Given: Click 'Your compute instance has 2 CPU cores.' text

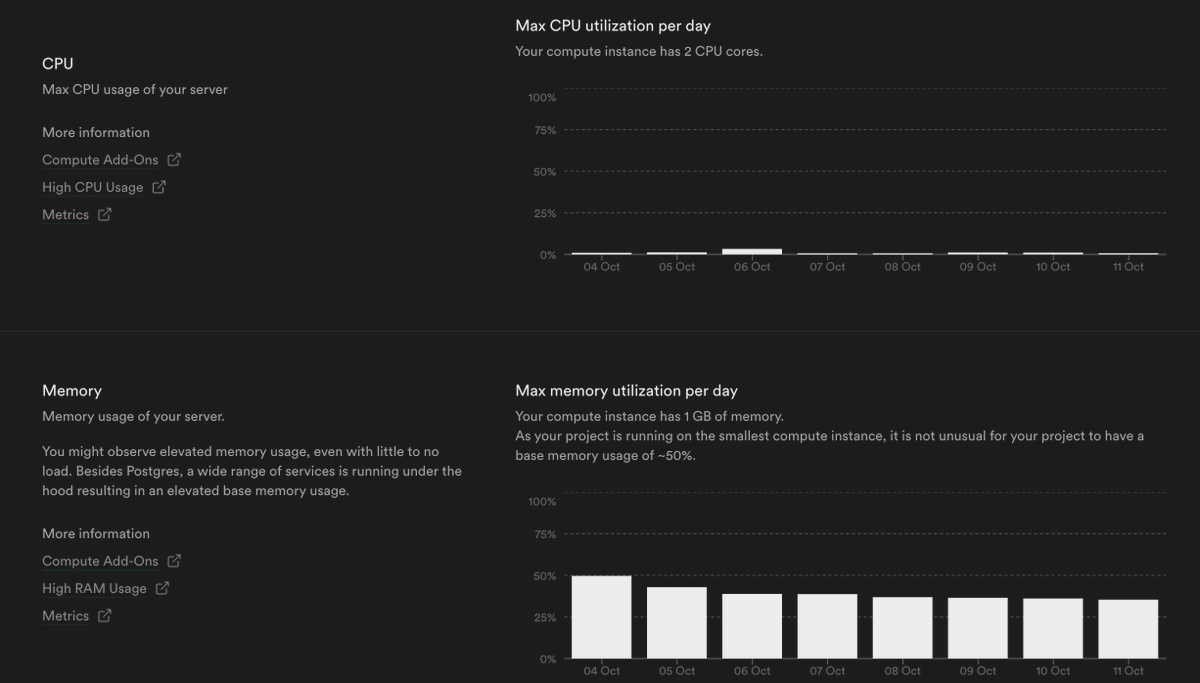Looking at the screenshot, I should [x=639, y=51].
